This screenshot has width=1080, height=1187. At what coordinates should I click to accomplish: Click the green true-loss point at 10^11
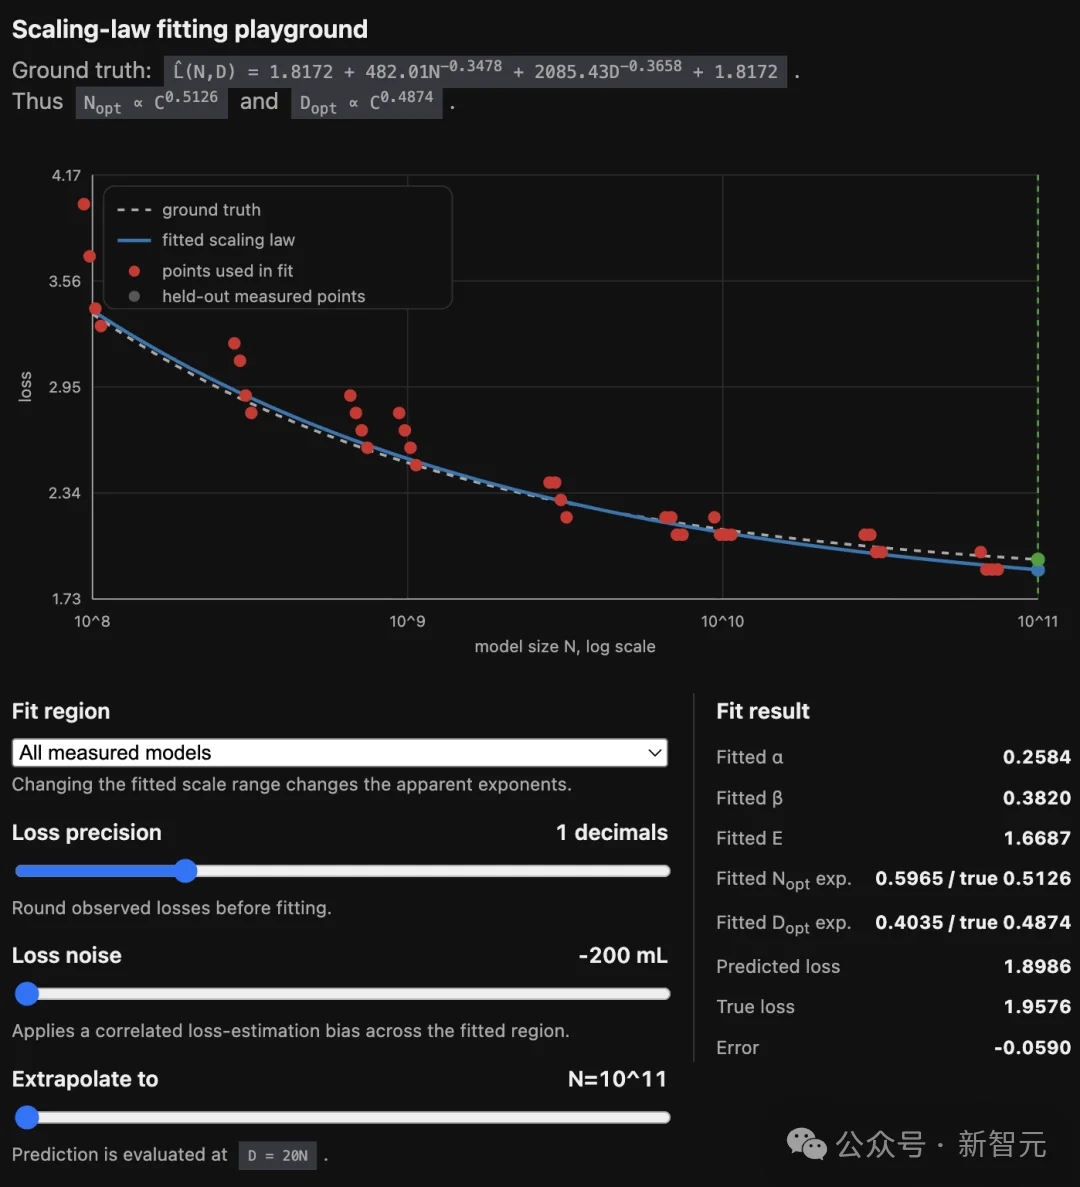coord(1038,559)
